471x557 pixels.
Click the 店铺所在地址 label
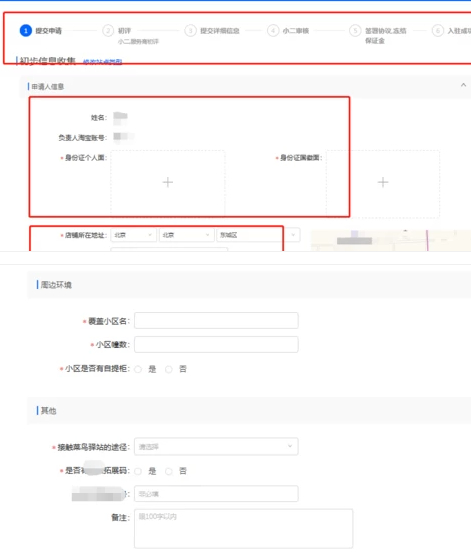click(86, 235)
